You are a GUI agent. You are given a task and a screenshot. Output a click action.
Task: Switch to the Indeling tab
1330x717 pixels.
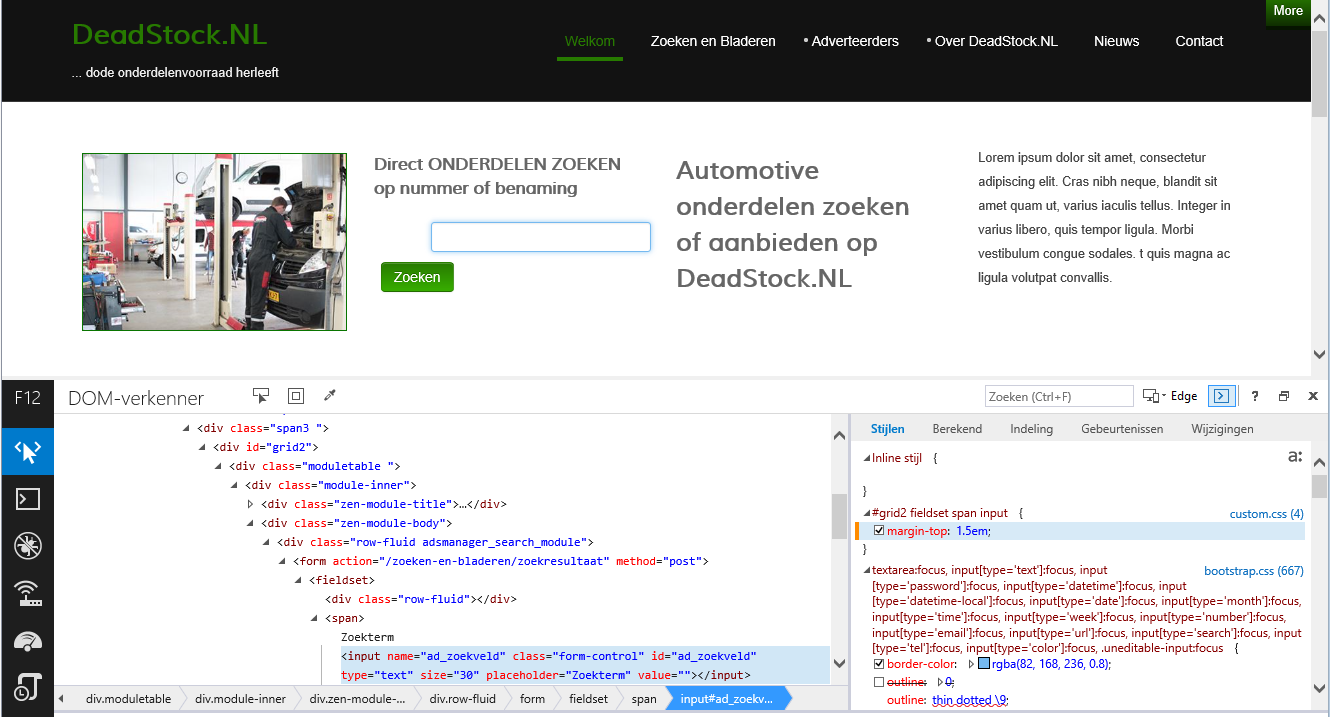coord(1031,429)
